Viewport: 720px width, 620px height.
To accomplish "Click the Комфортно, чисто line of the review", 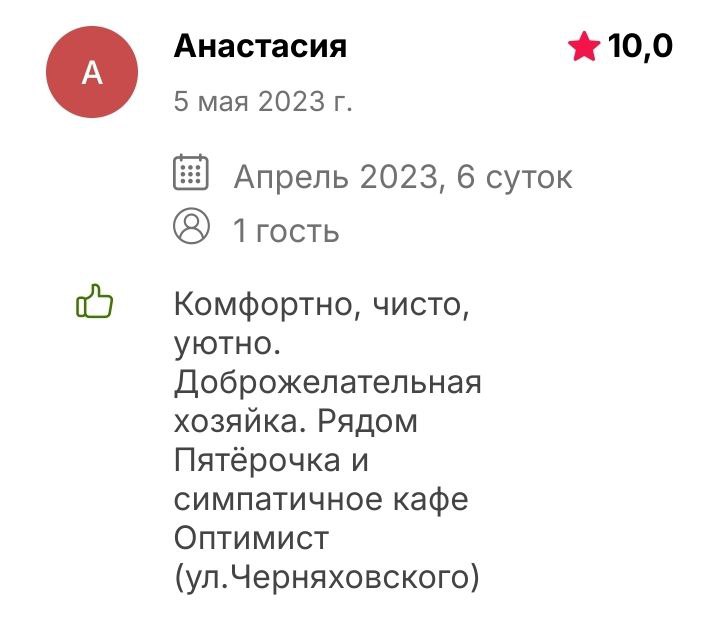I will click(320, 306).
